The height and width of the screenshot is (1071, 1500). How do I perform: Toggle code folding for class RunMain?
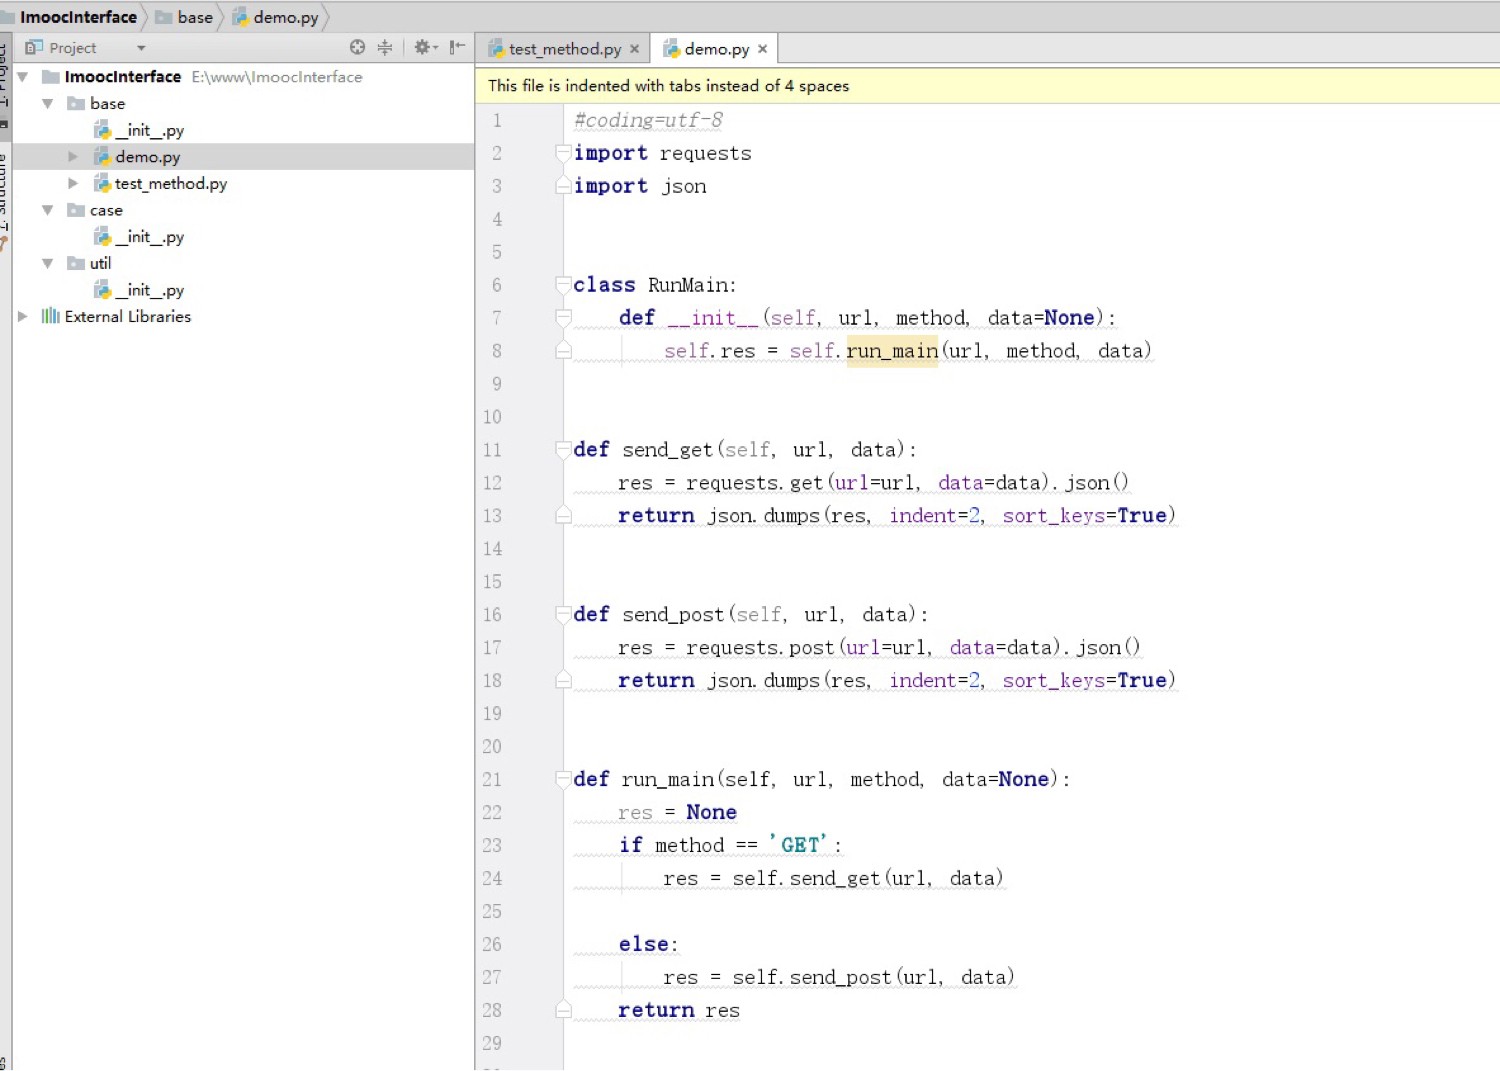coord(563,285)
